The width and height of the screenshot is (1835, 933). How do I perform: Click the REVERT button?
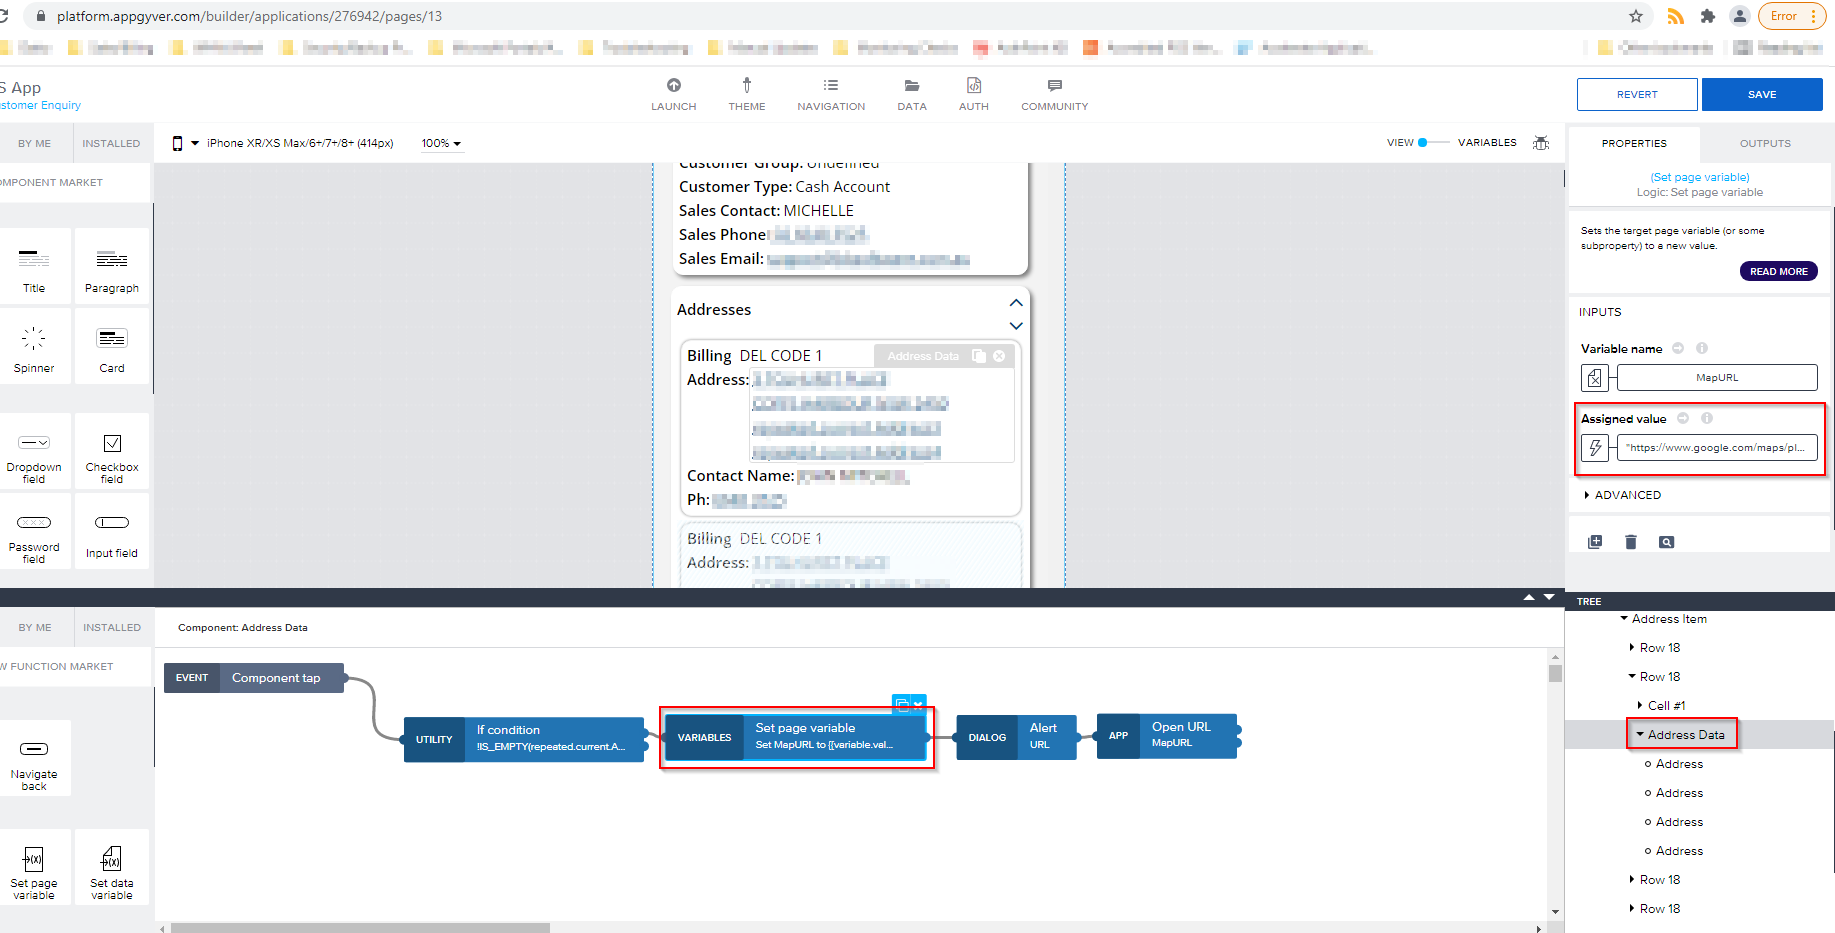[x=1637, y=94]
